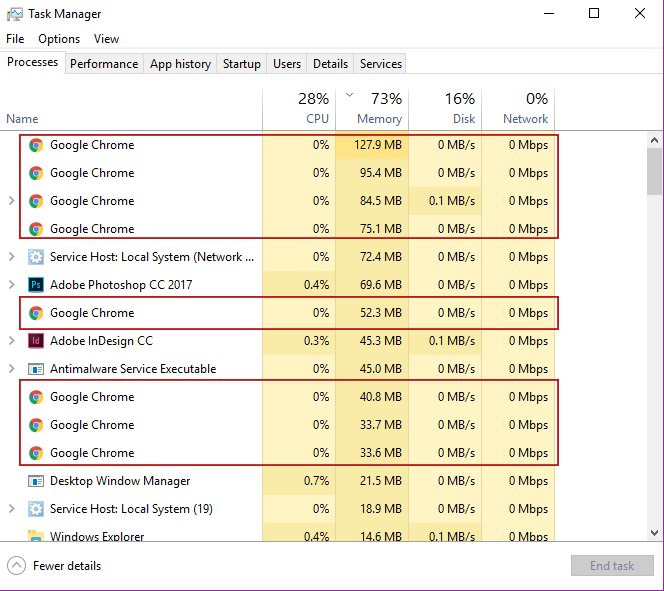This screenshot has width=664, height=591.
Task: Switch to the App history tab
Action: point(180,64)
